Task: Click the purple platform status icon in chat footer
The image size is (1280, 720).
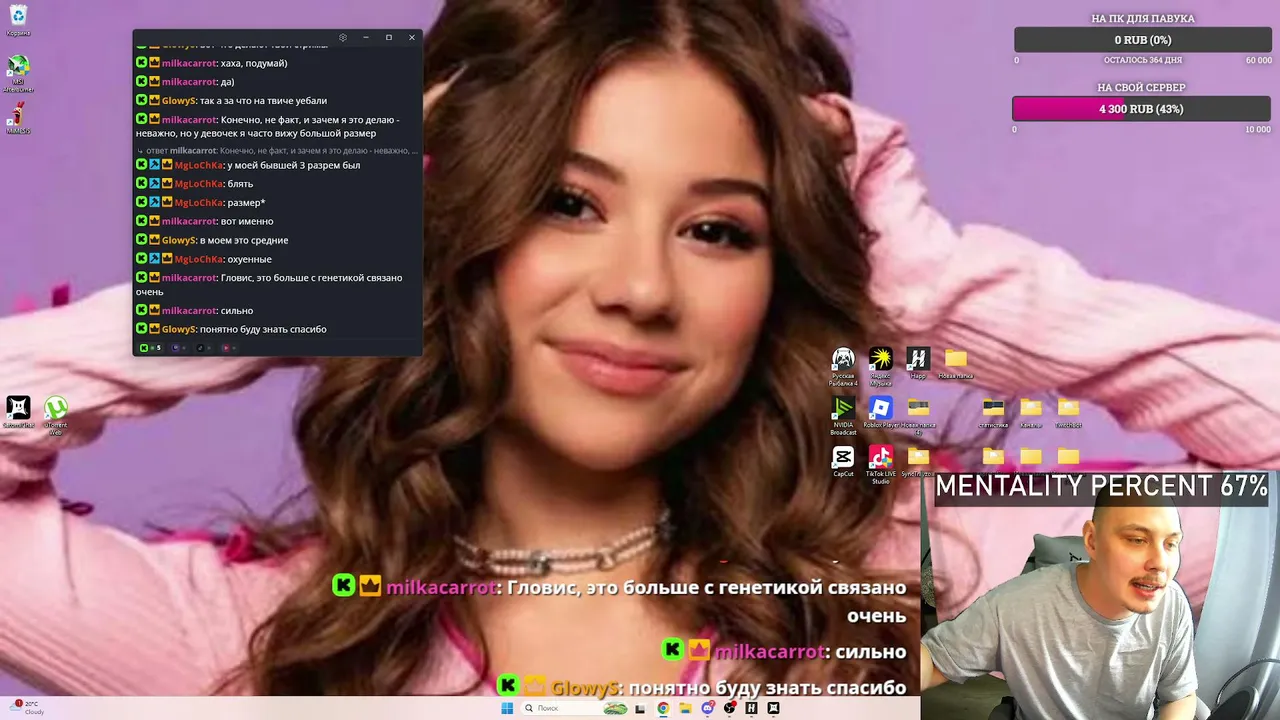Action: tap(176, 348)
